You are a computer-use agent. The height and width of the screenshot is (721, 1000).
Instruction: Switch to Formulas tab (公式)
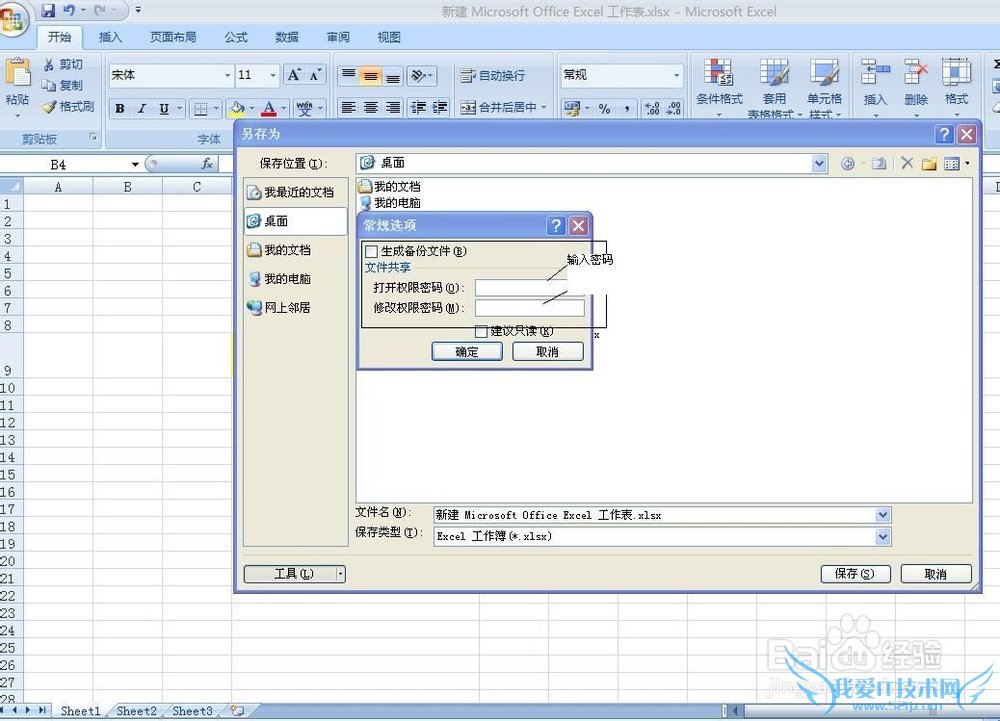pyautogui.click(x=235, y=37)
